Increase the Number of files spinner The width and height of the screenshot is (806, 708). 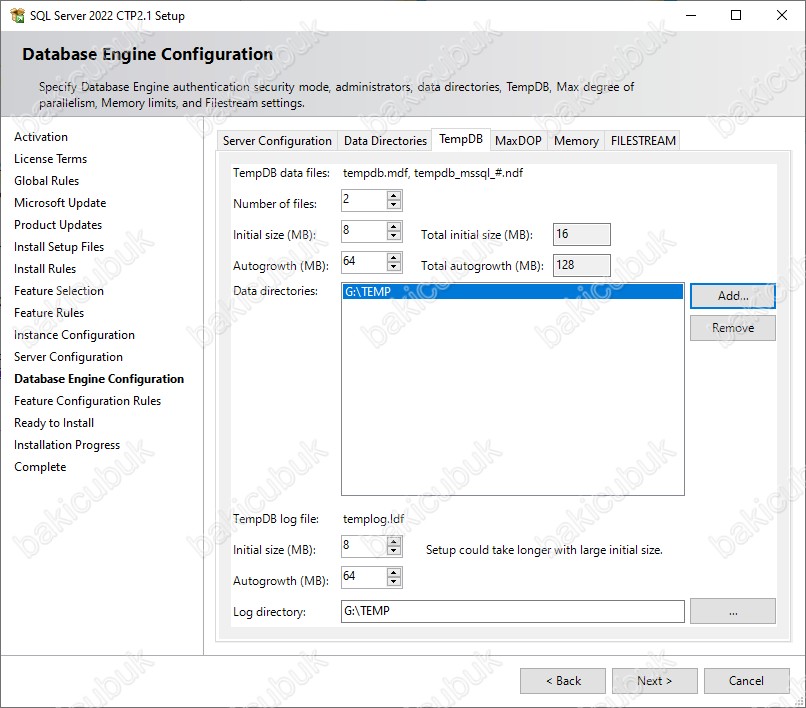pos(394,196)
